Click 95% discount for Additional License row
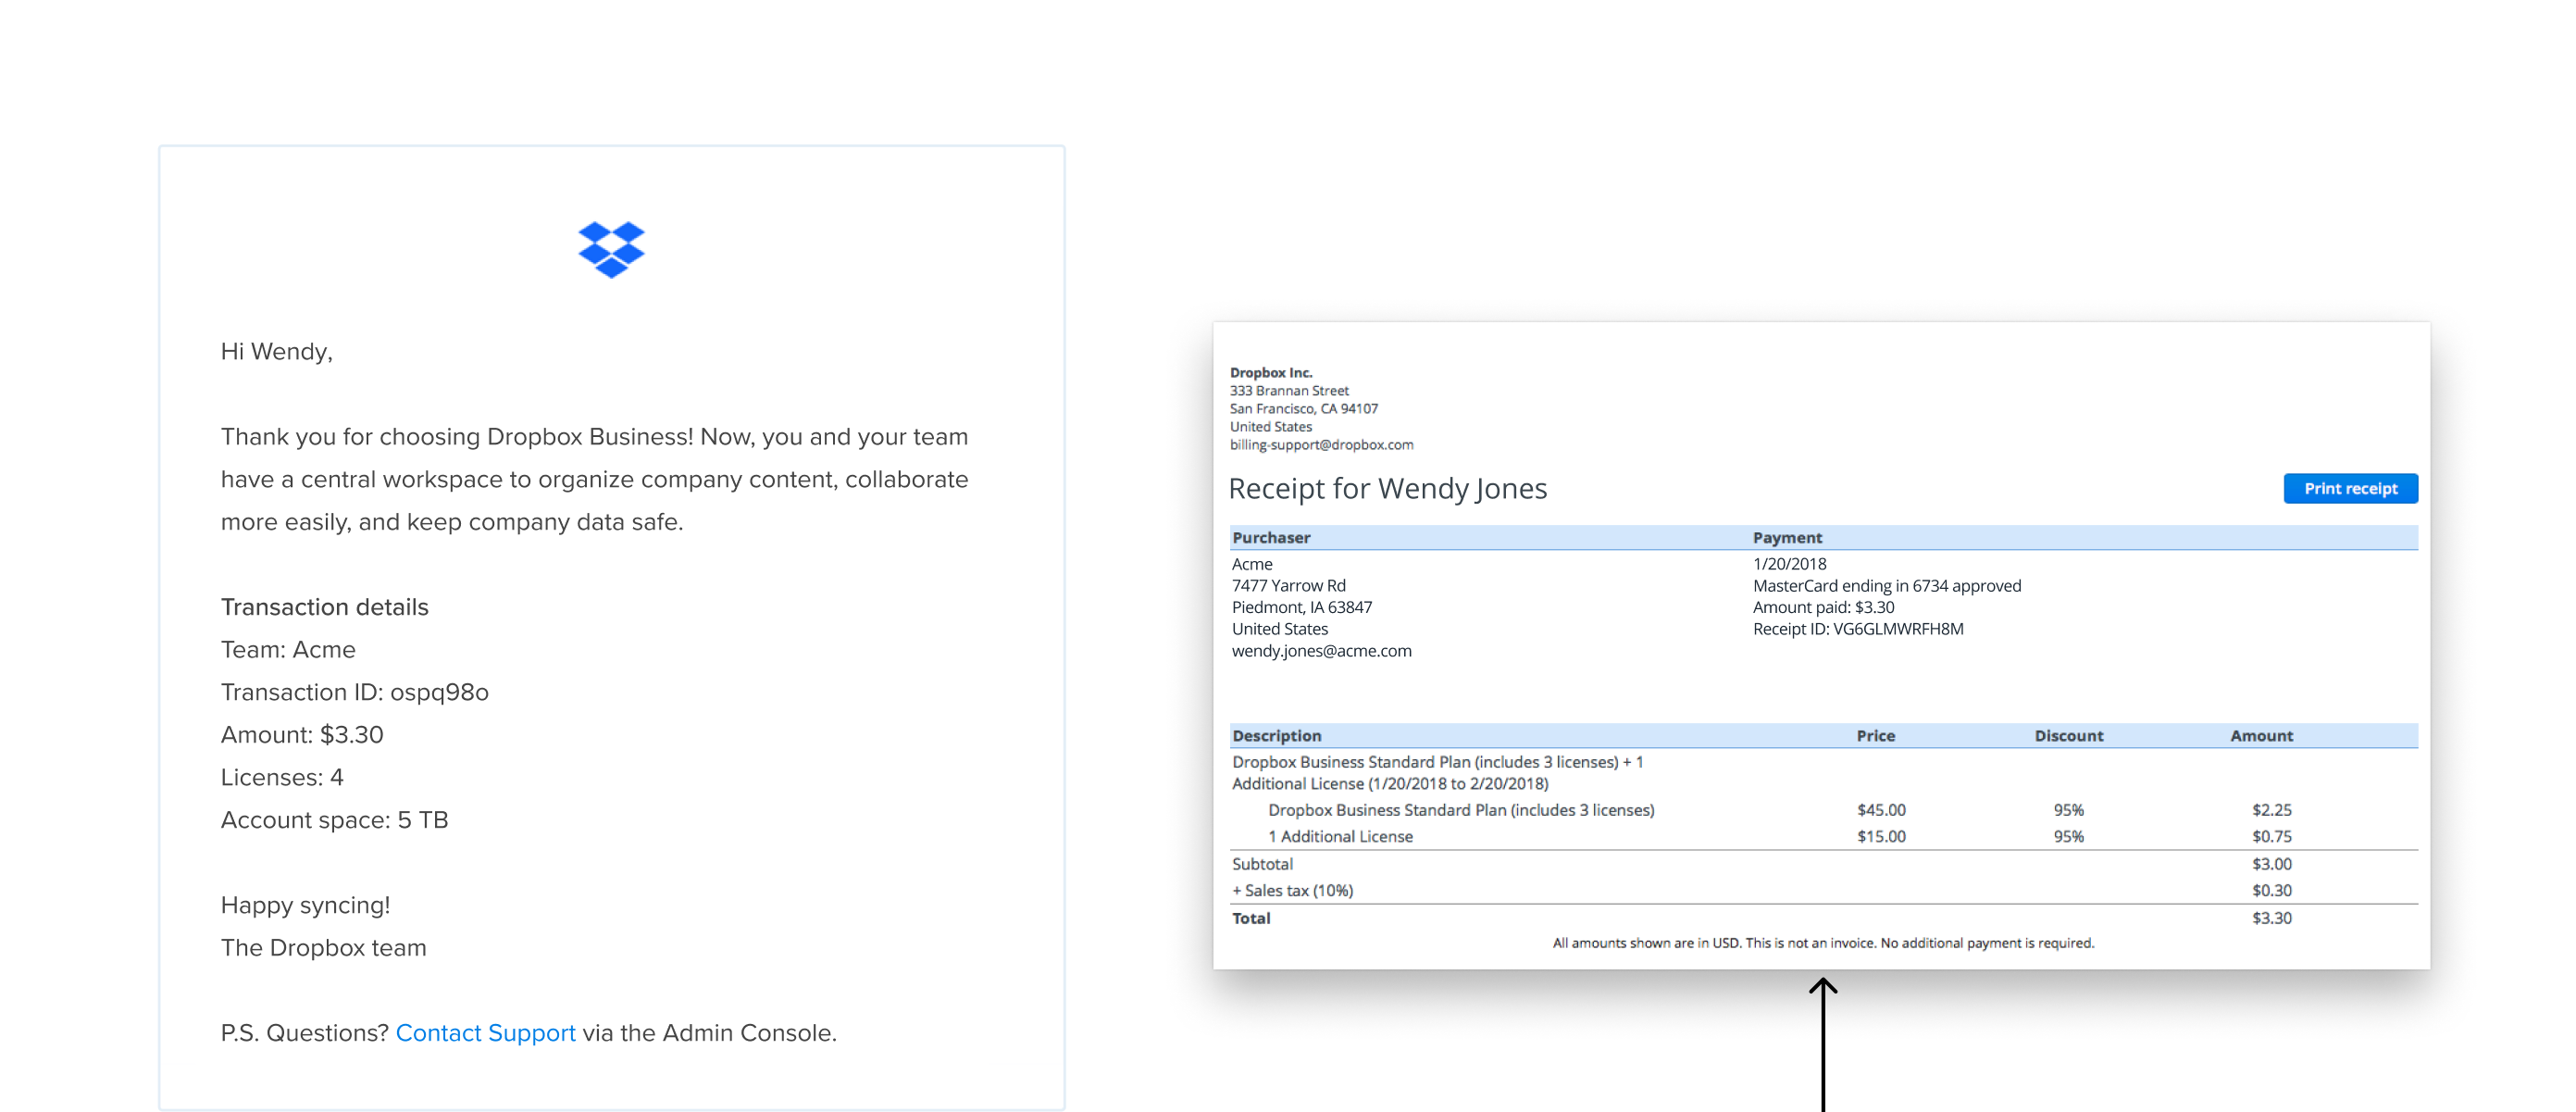Viewport: 2576px width, 1112px height. click(2068, 836)
